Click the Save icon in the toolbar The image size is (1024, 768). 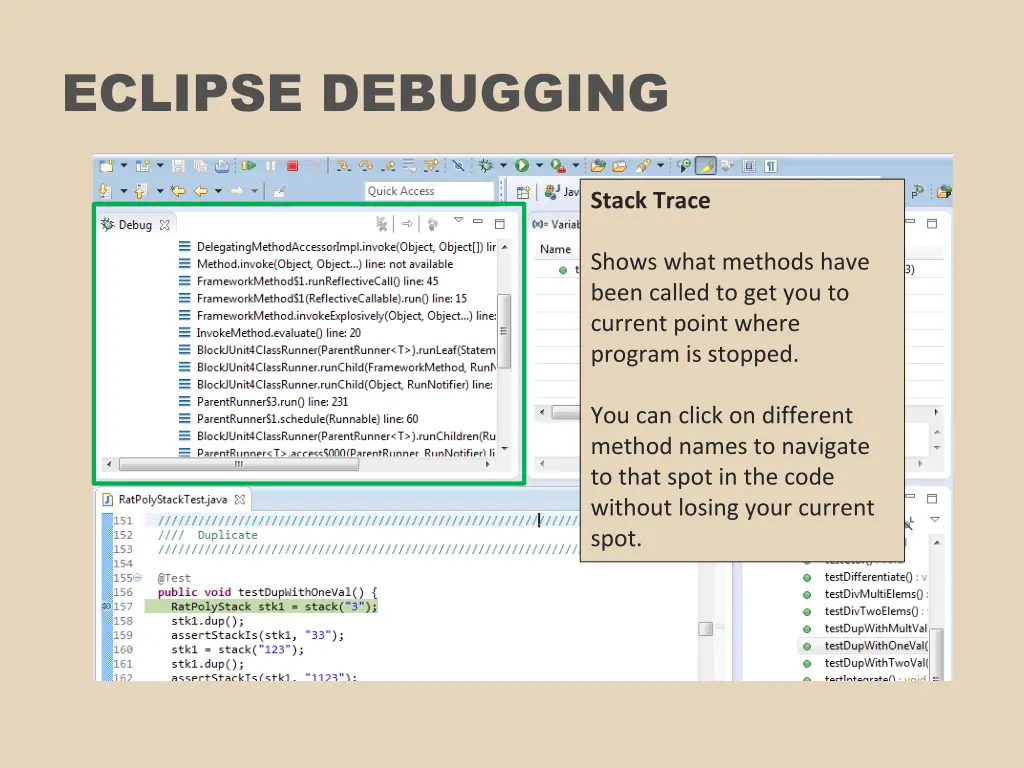click(x=178, y=166)
